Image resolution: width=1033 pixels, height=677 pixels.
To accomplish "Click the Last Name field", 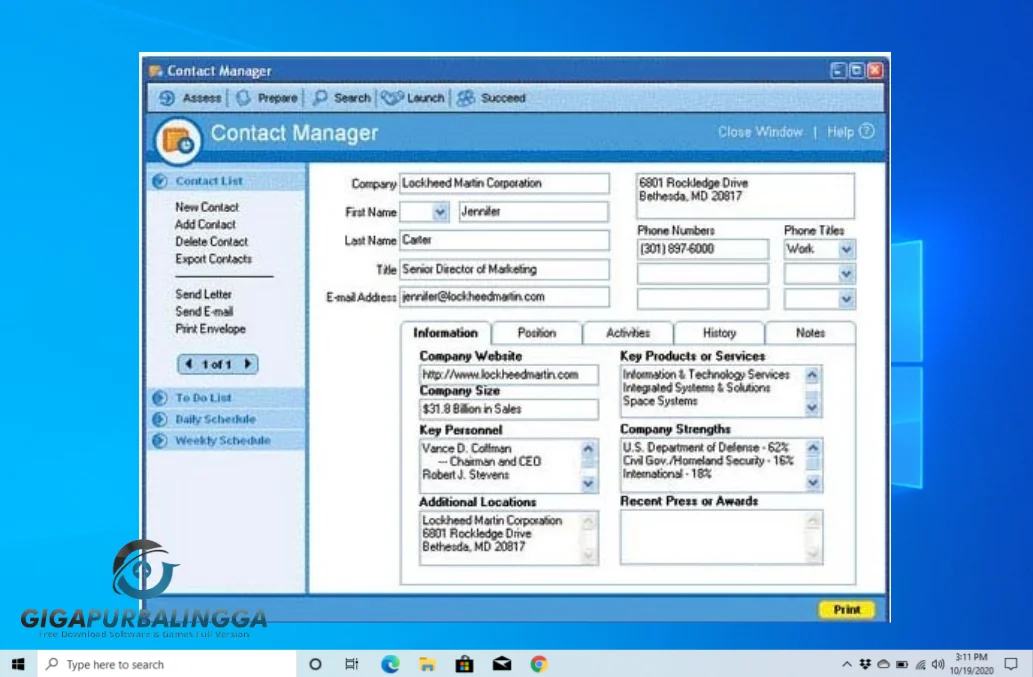I will click(504, 240).
